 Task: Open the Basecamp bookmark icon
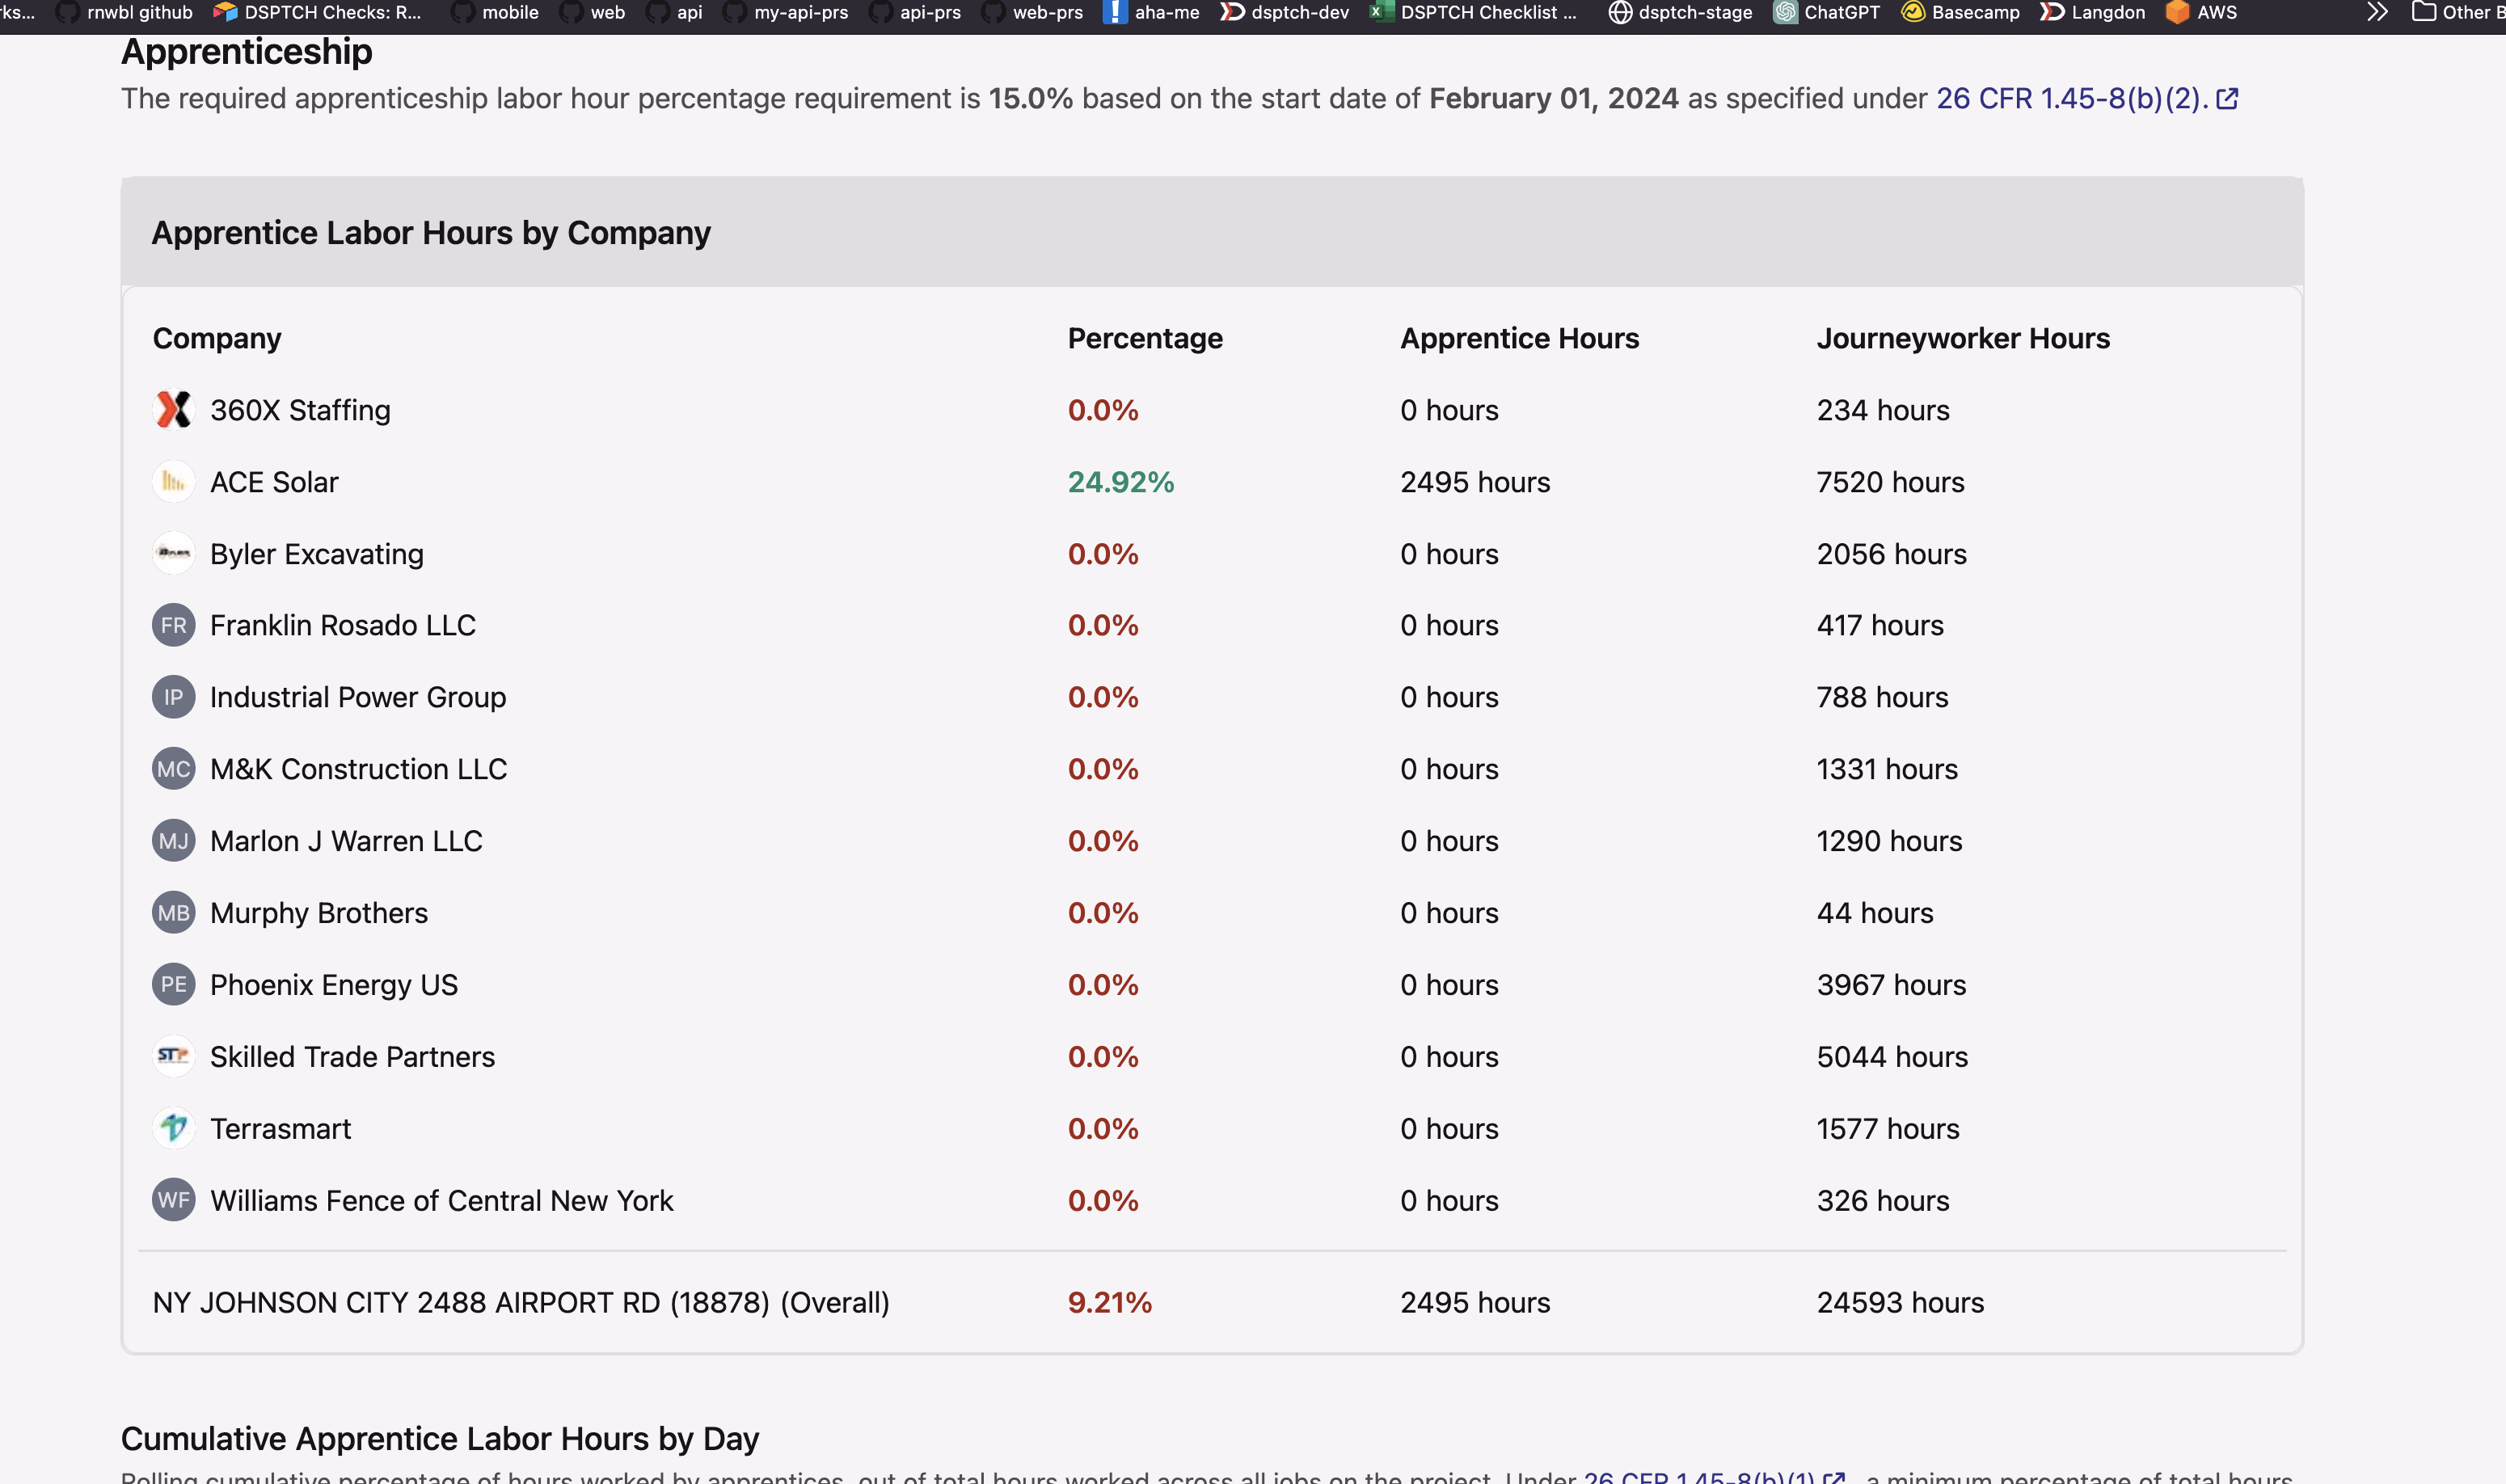coord(1913,13)
